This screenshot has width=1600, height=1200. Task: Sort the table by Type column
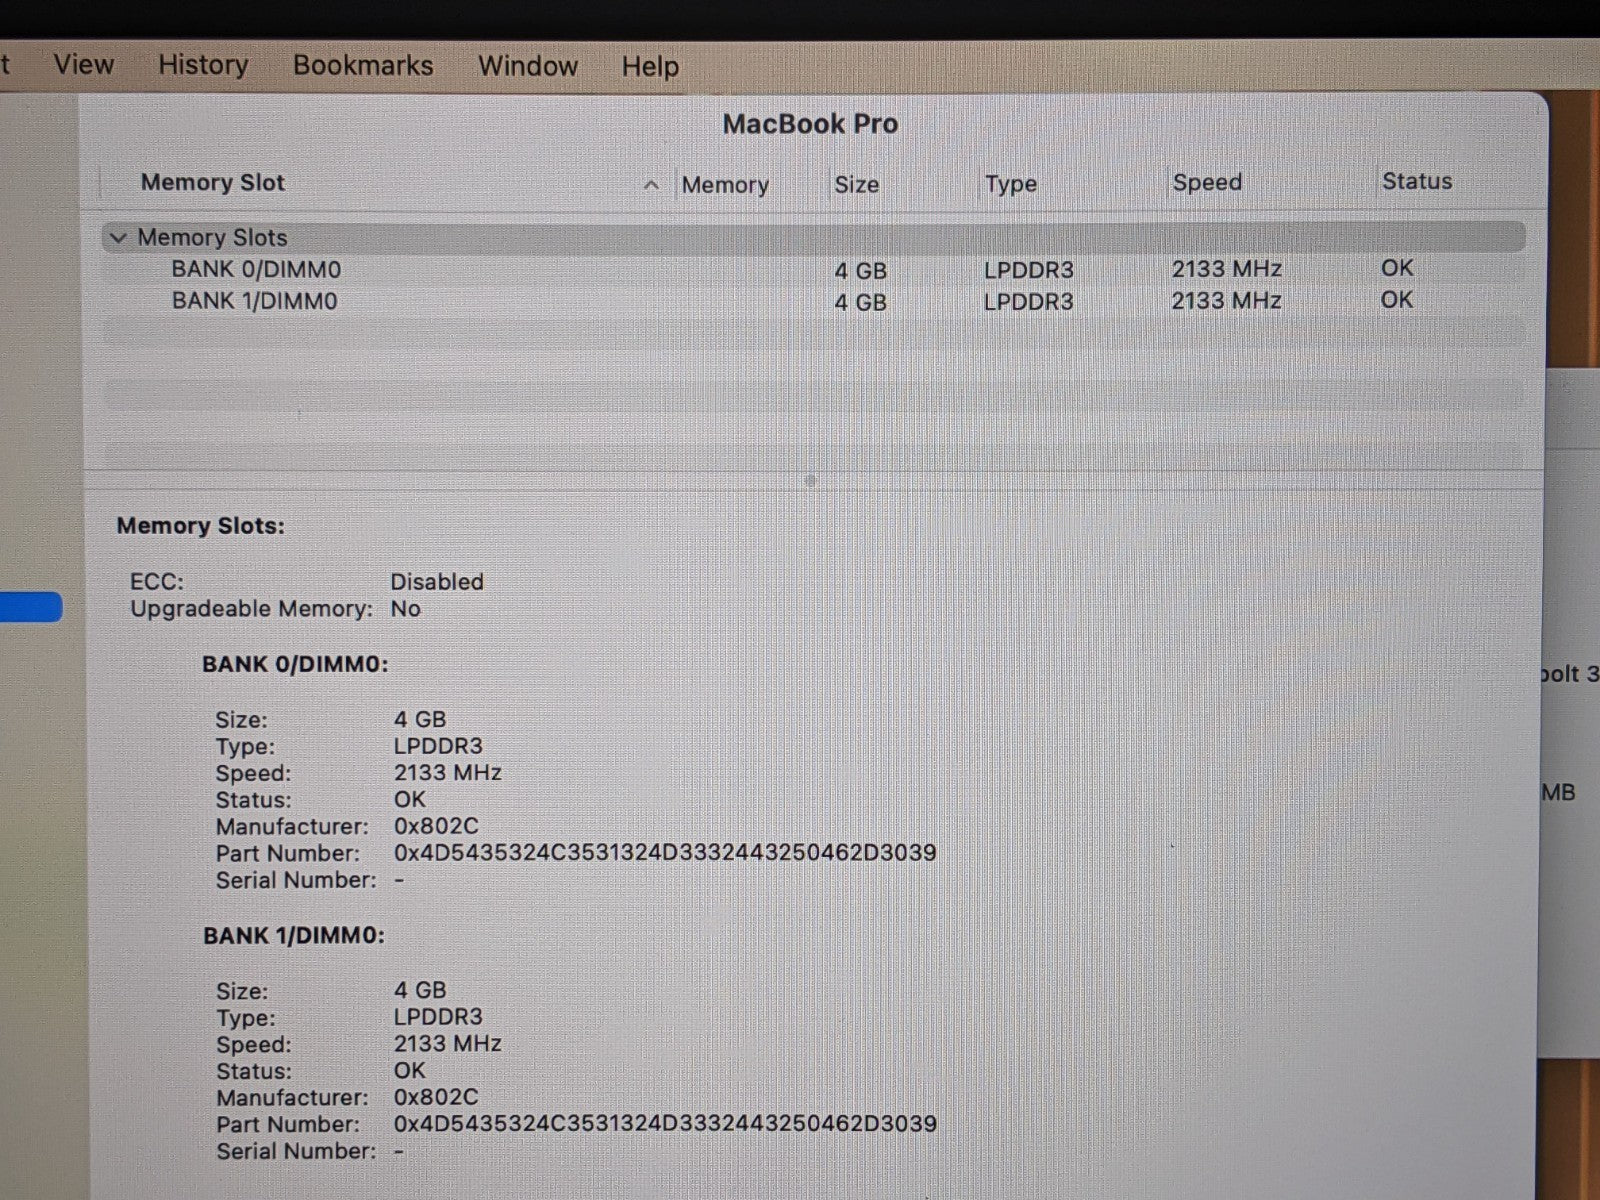pyautogui.click(x=1011, y=184)
